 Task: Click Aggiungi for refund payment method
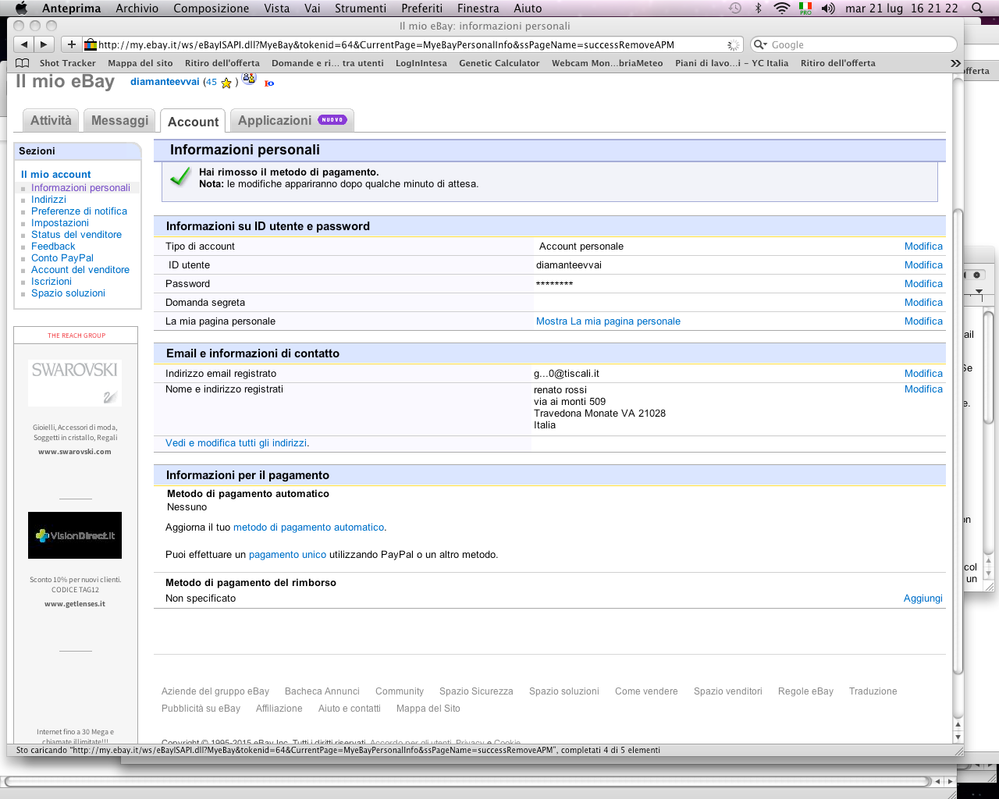pos(923,598)
